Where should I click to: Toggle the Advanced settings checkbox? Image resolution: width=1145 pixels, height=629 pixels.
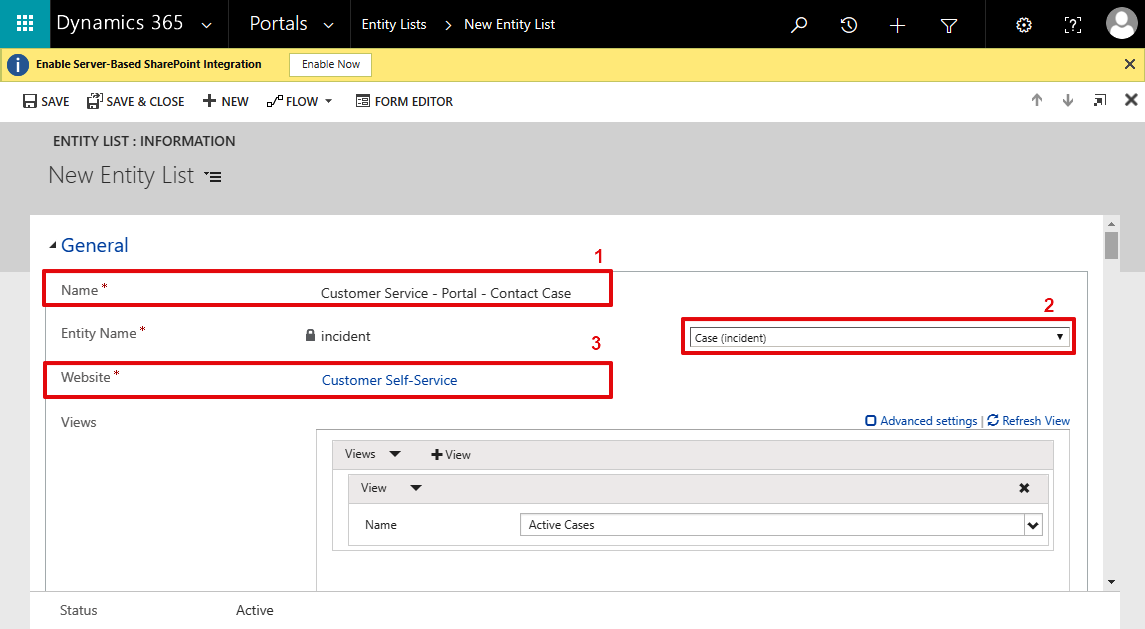(870, 421)
